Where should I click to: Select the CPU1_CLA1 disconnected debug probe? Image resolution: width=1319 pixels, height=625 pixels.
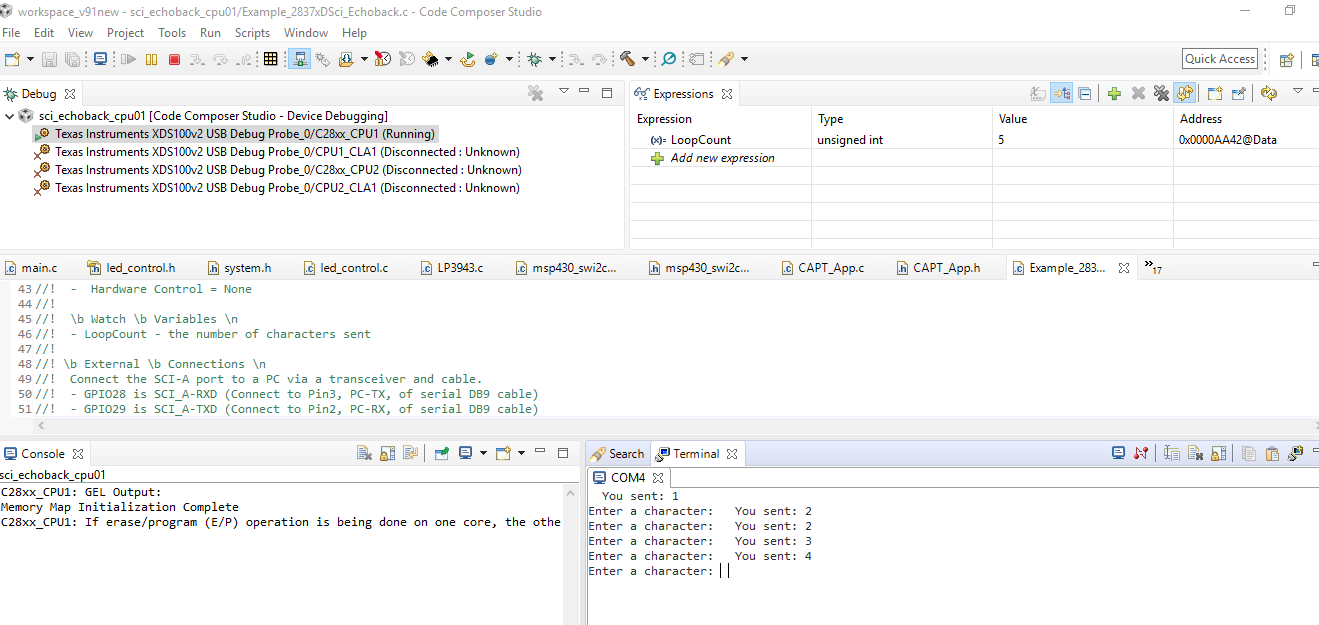(286, 152)
